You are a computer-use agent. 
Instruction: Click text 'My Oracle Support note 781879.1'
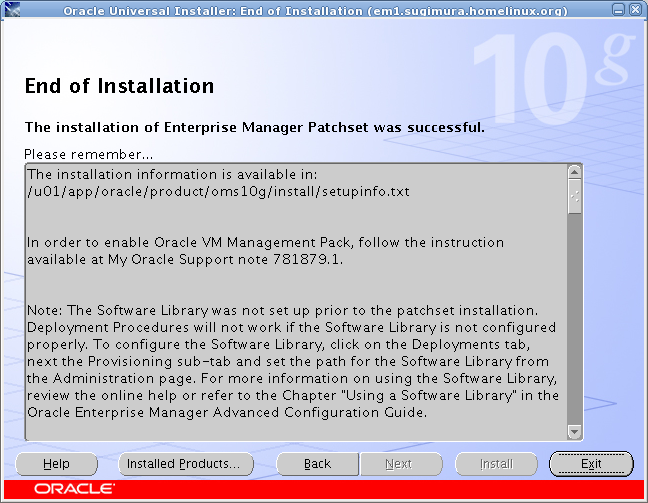tap(226, 260)
